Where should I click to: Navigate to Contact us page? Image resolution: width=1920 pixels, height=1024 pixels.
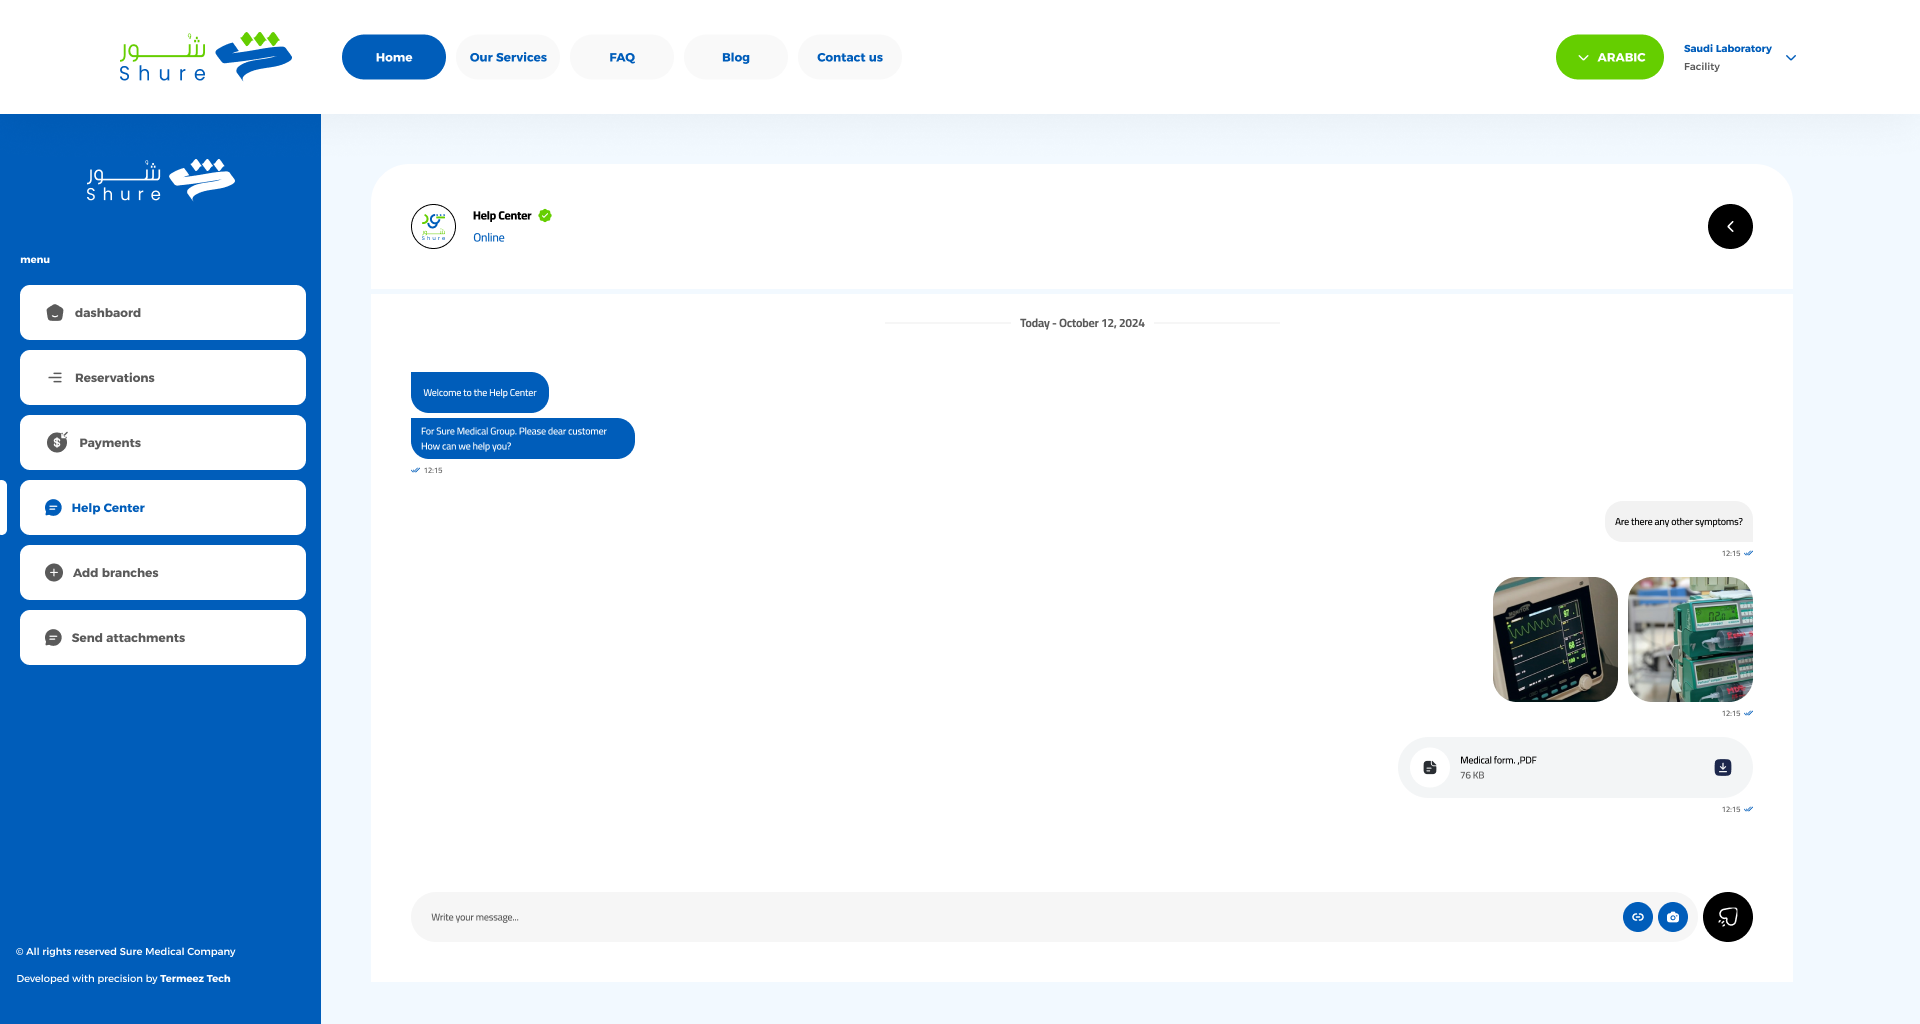pyautogui.click(x=849, y=57)
